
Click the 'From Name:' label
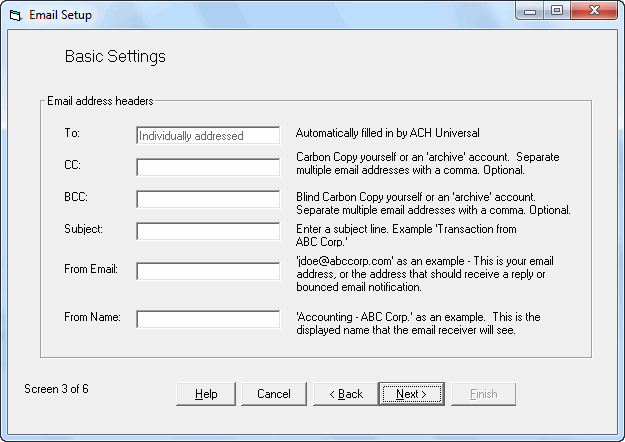(92, 316)
